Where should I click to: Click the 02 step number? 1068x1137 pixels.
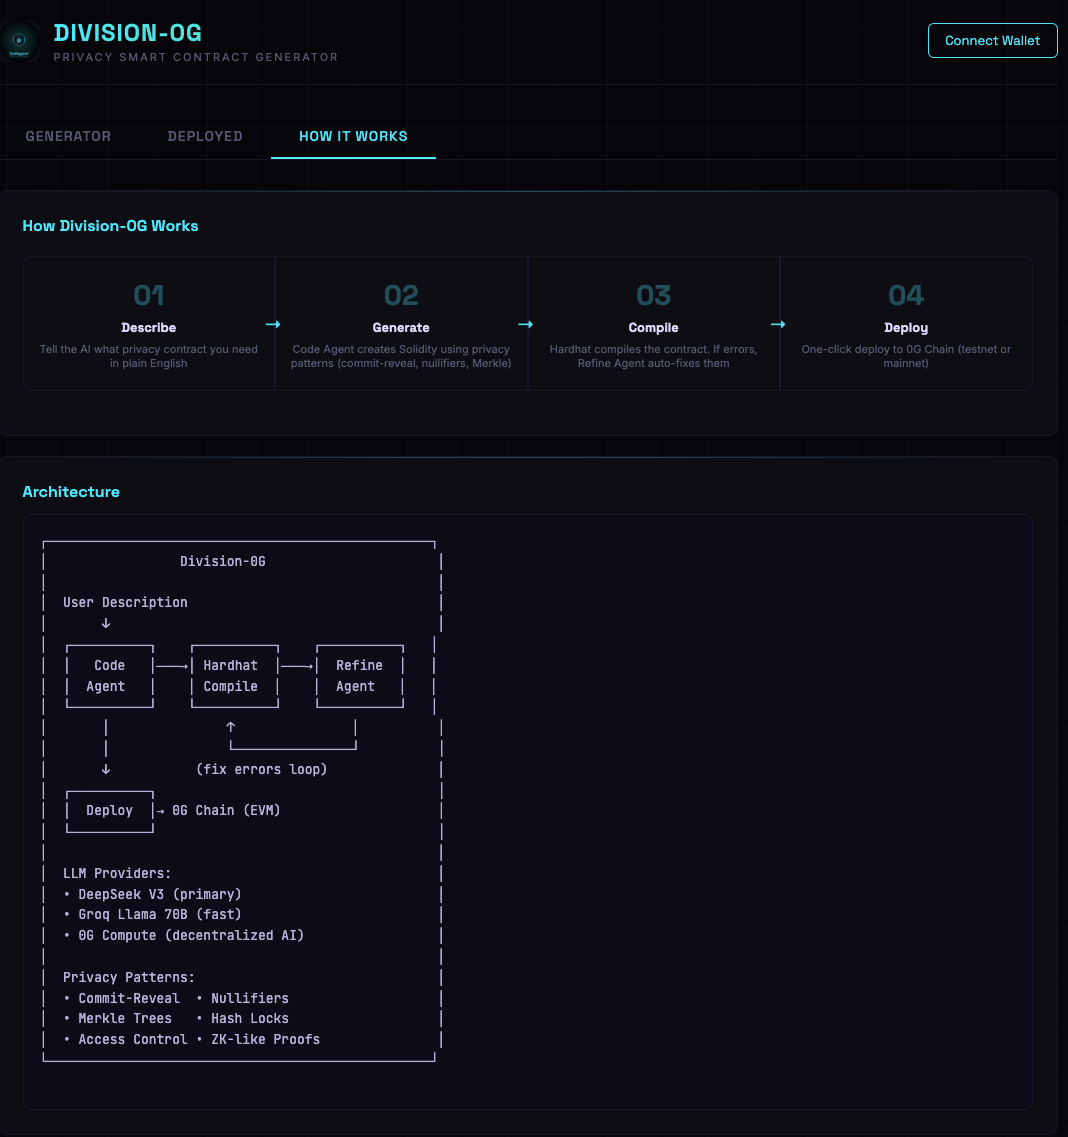(401, 295)
